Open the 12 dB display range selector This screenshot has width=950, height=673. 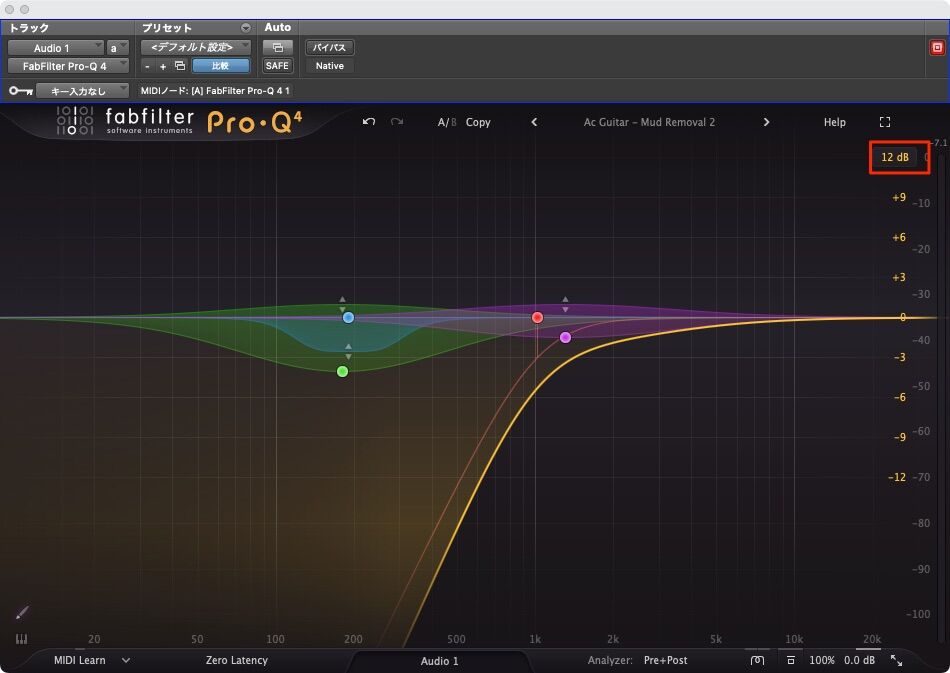click(x=895, y=157)
